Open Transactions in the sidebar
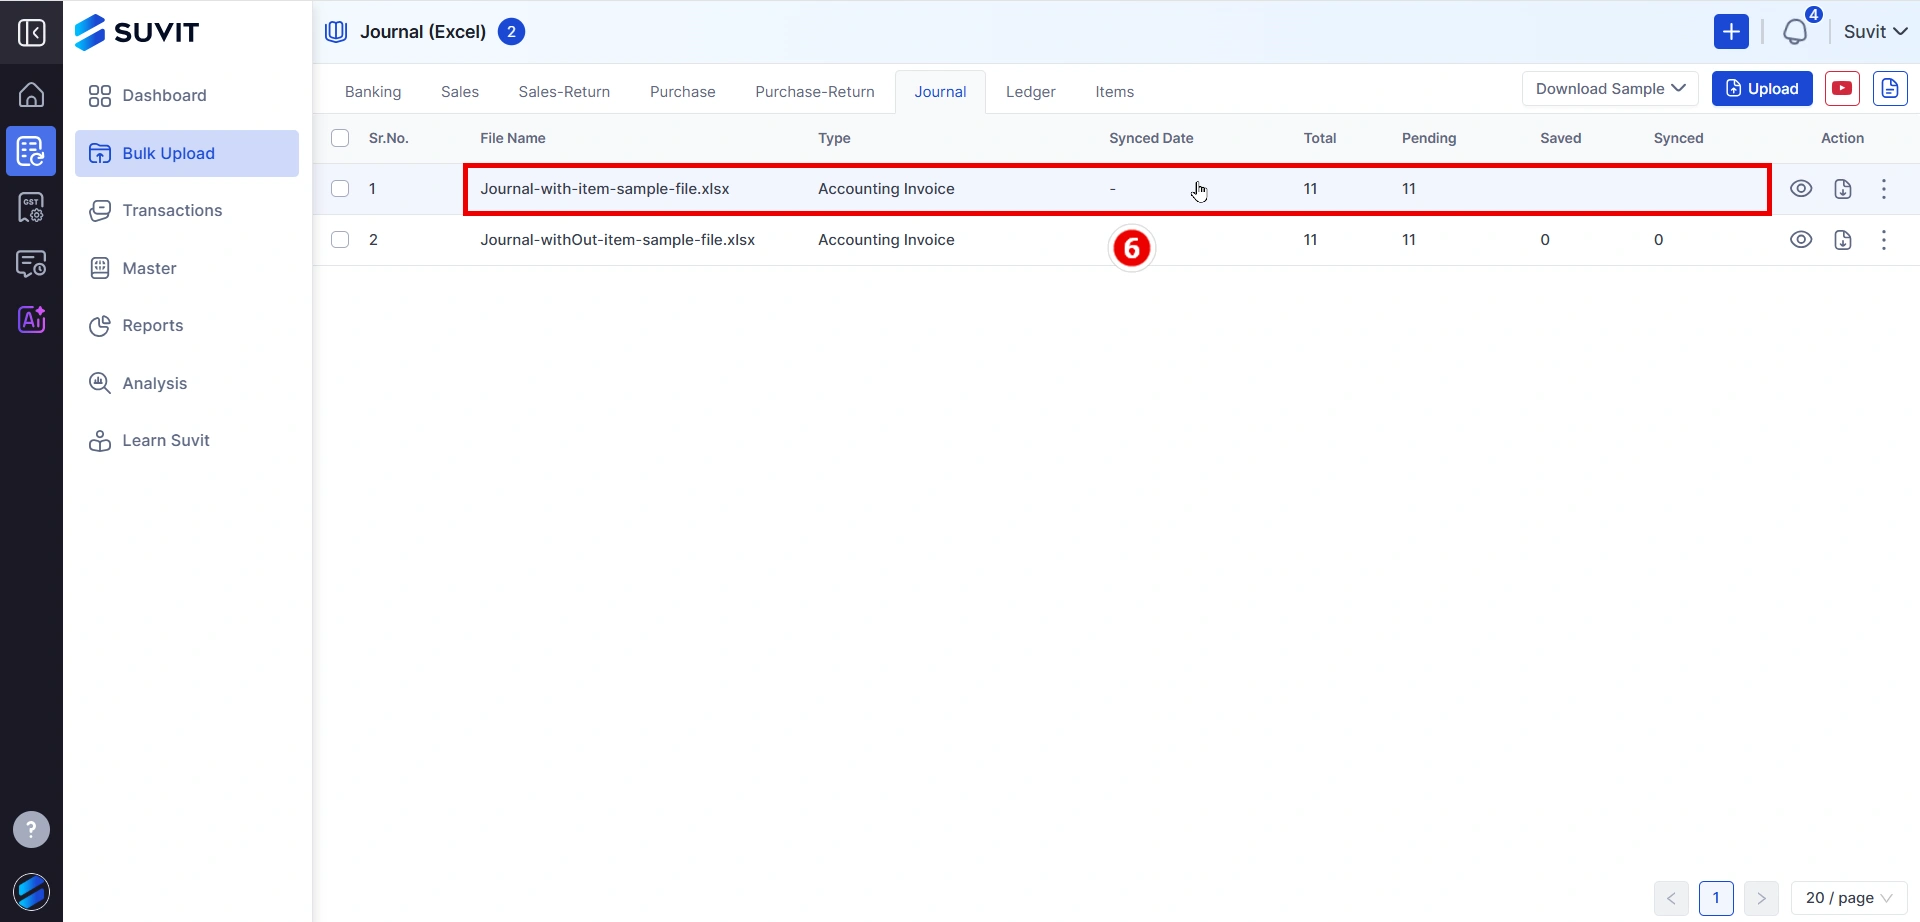1920x922 pixels. click(187, 211)
